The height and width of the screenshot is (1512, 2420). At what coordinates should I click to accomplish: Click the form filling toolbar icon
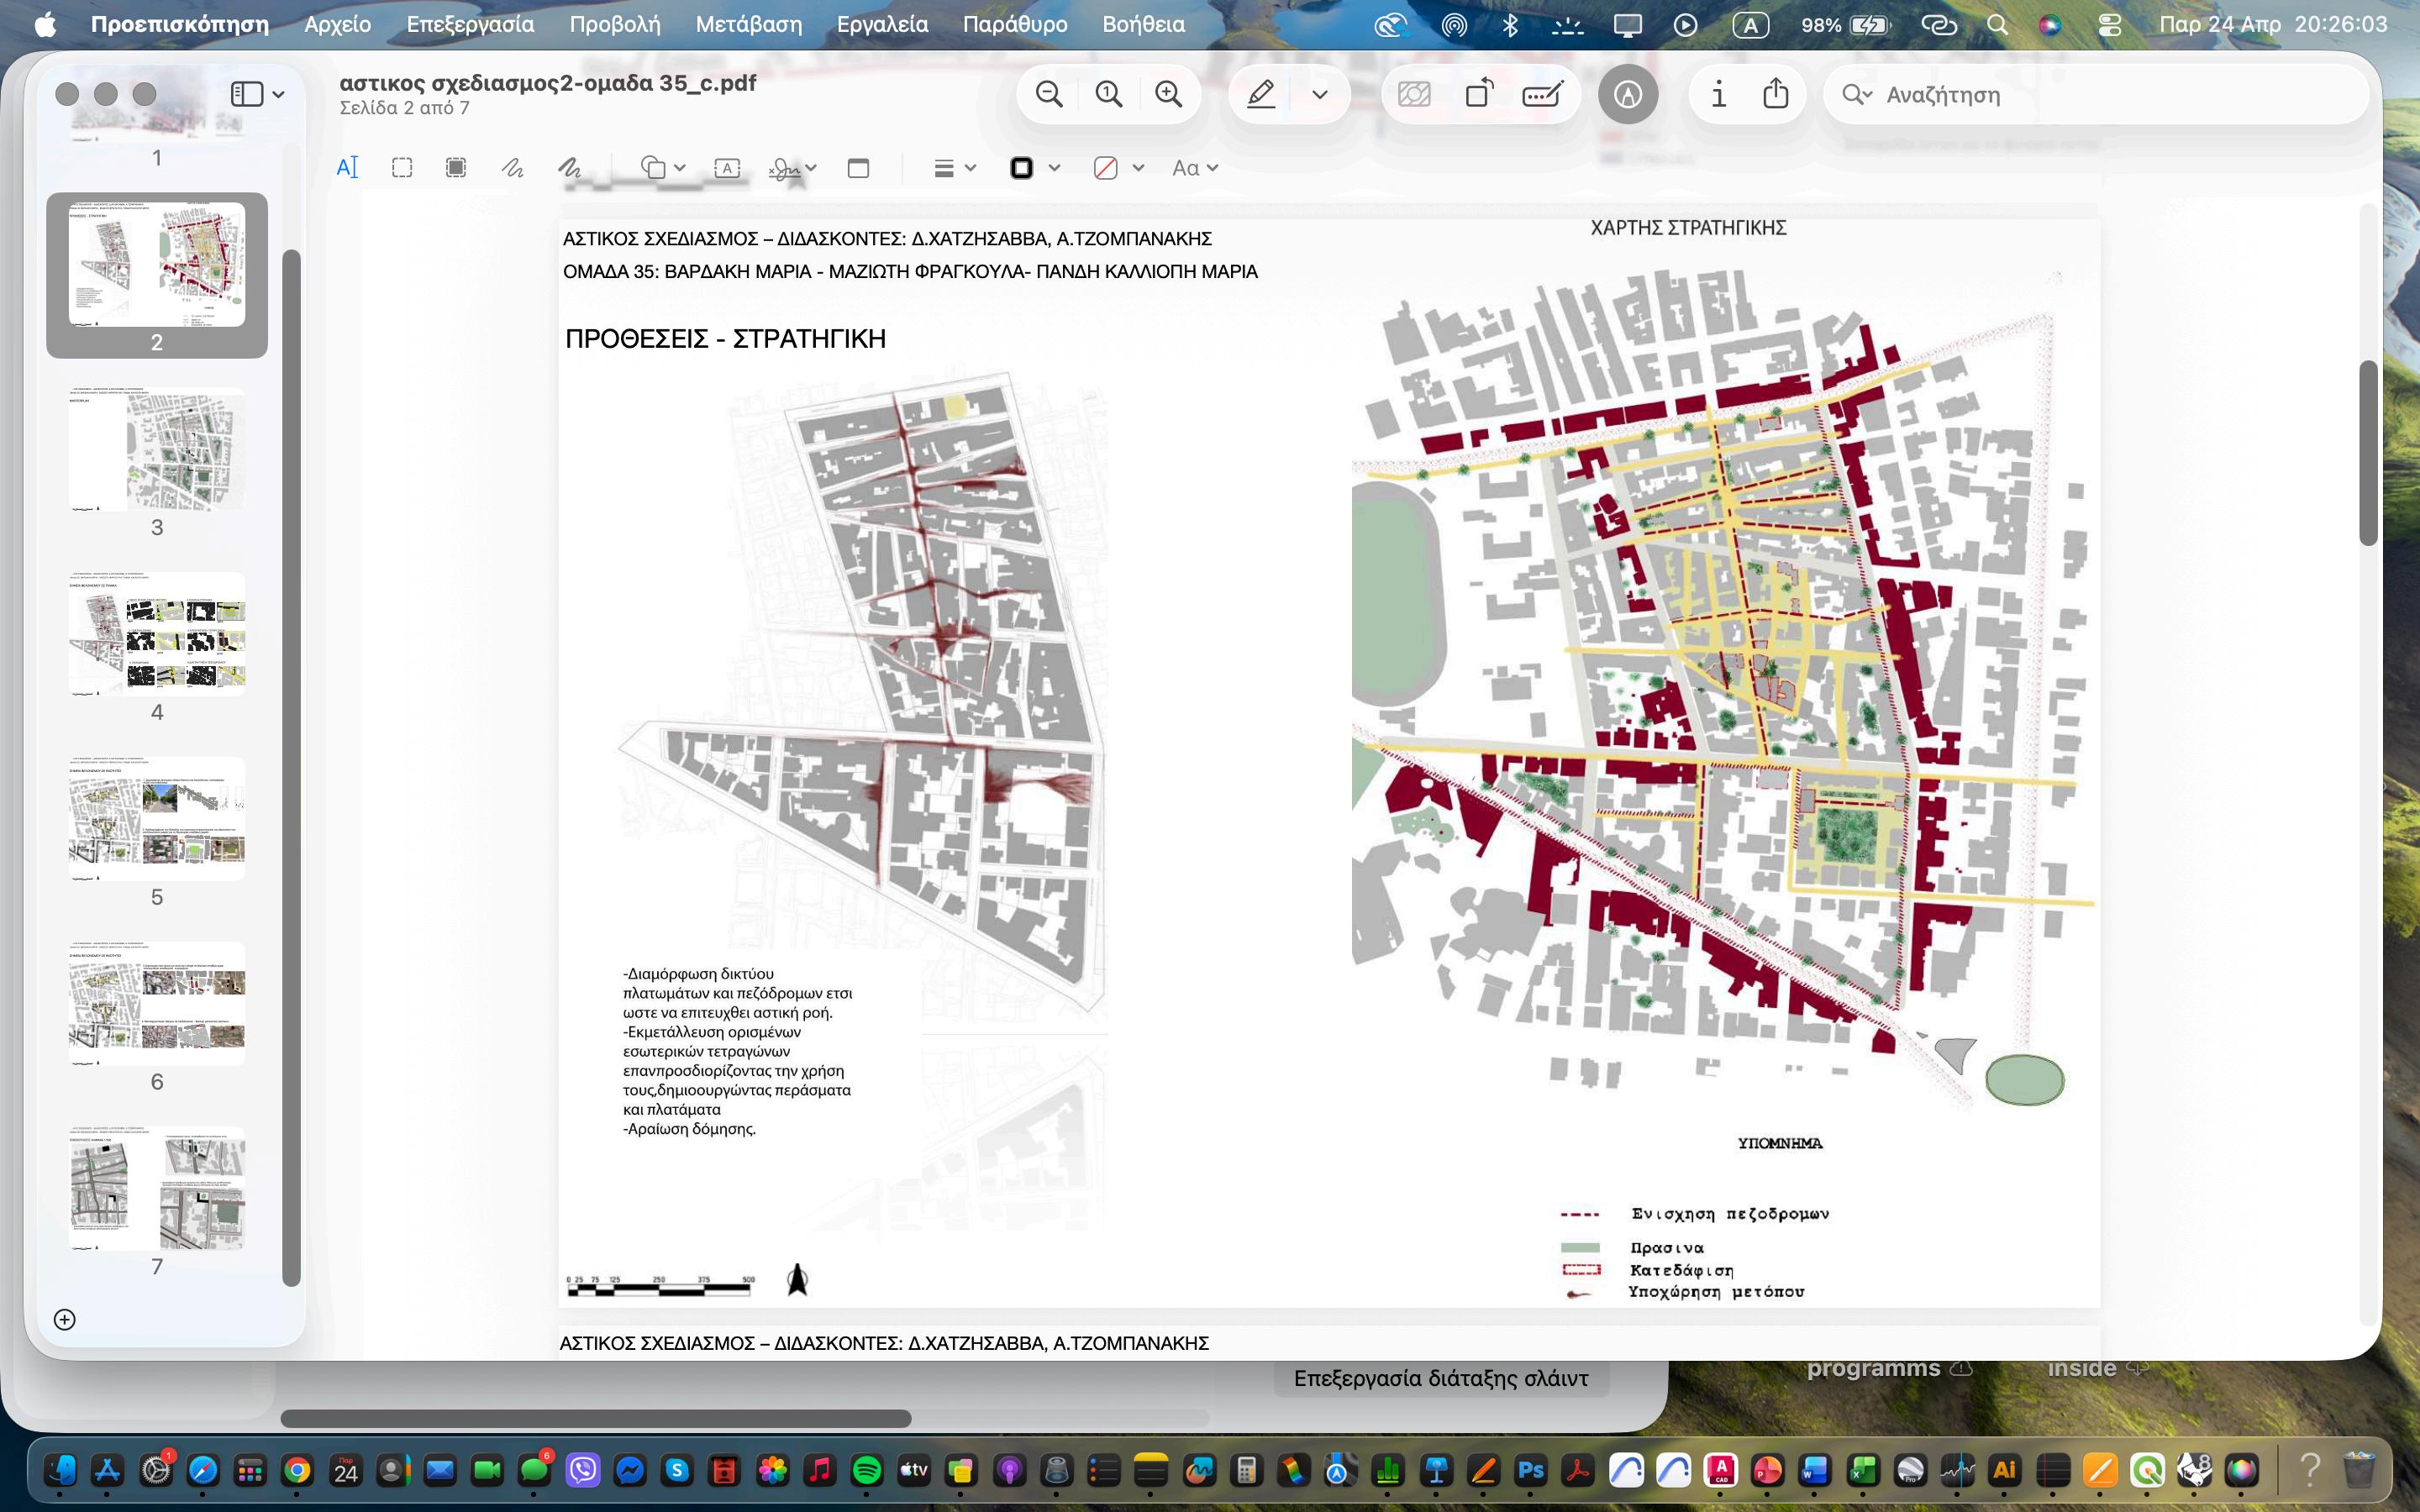pyautogui.click(x=1542, y=94)
